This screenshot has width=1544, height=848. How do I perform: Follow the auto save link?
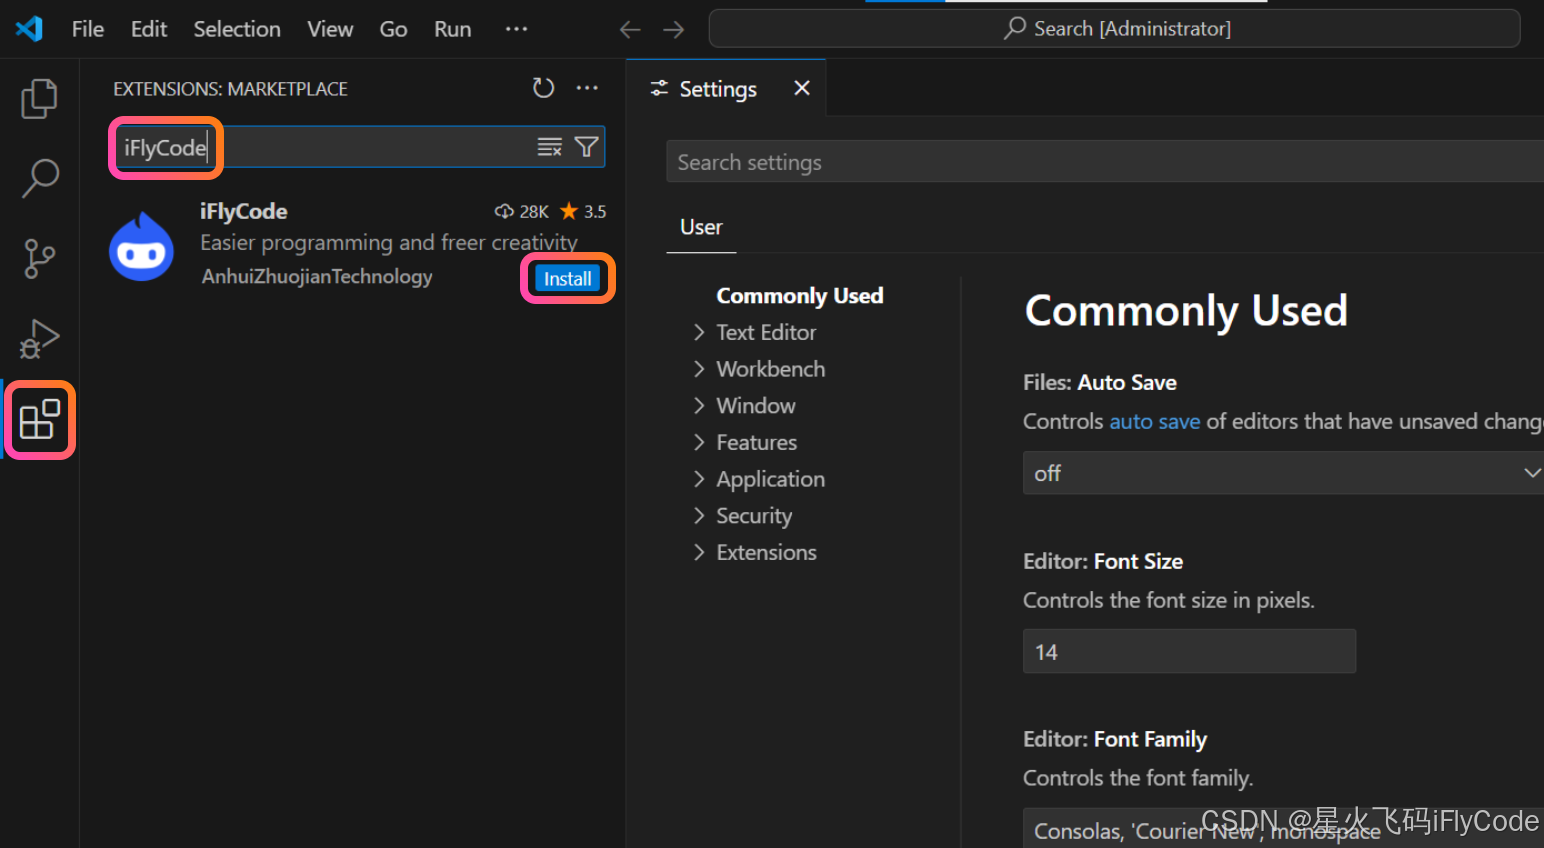point(1155,422)
